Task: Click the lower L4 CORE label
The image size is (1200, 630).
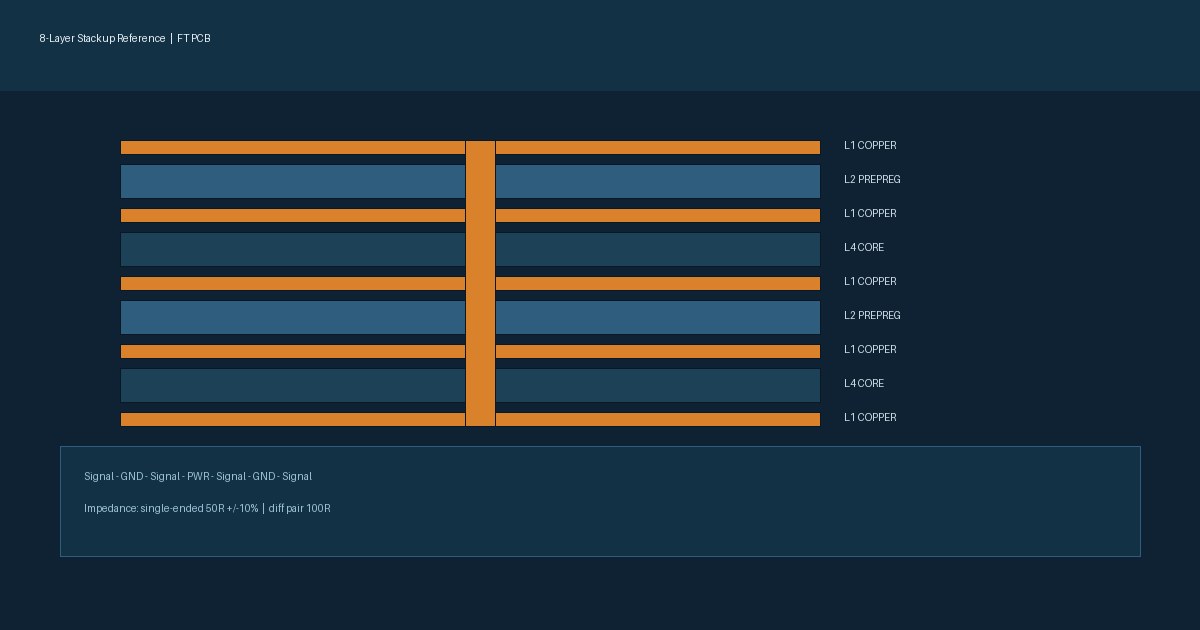Action: tap(864, 384)
